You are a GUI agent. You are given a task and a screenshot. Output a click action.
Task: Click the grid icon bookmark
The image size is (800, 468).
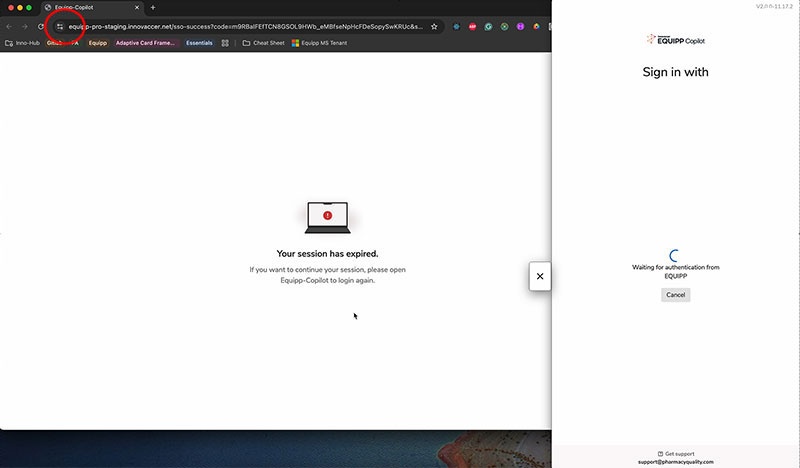tap(225, 43)
